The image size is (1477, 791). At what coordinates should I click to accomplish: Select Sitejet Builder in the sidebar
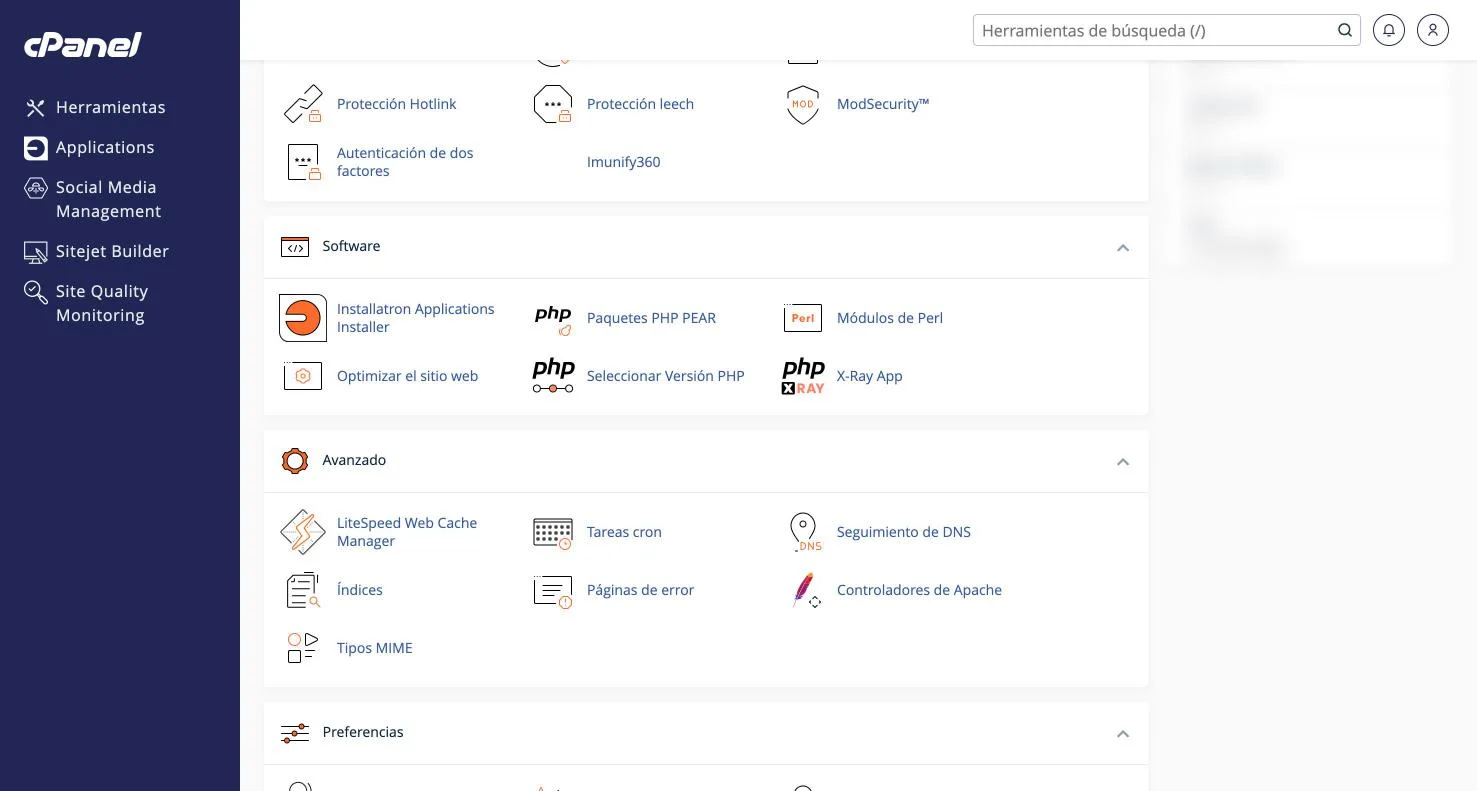pyautogui.click(x=97, y=251)
